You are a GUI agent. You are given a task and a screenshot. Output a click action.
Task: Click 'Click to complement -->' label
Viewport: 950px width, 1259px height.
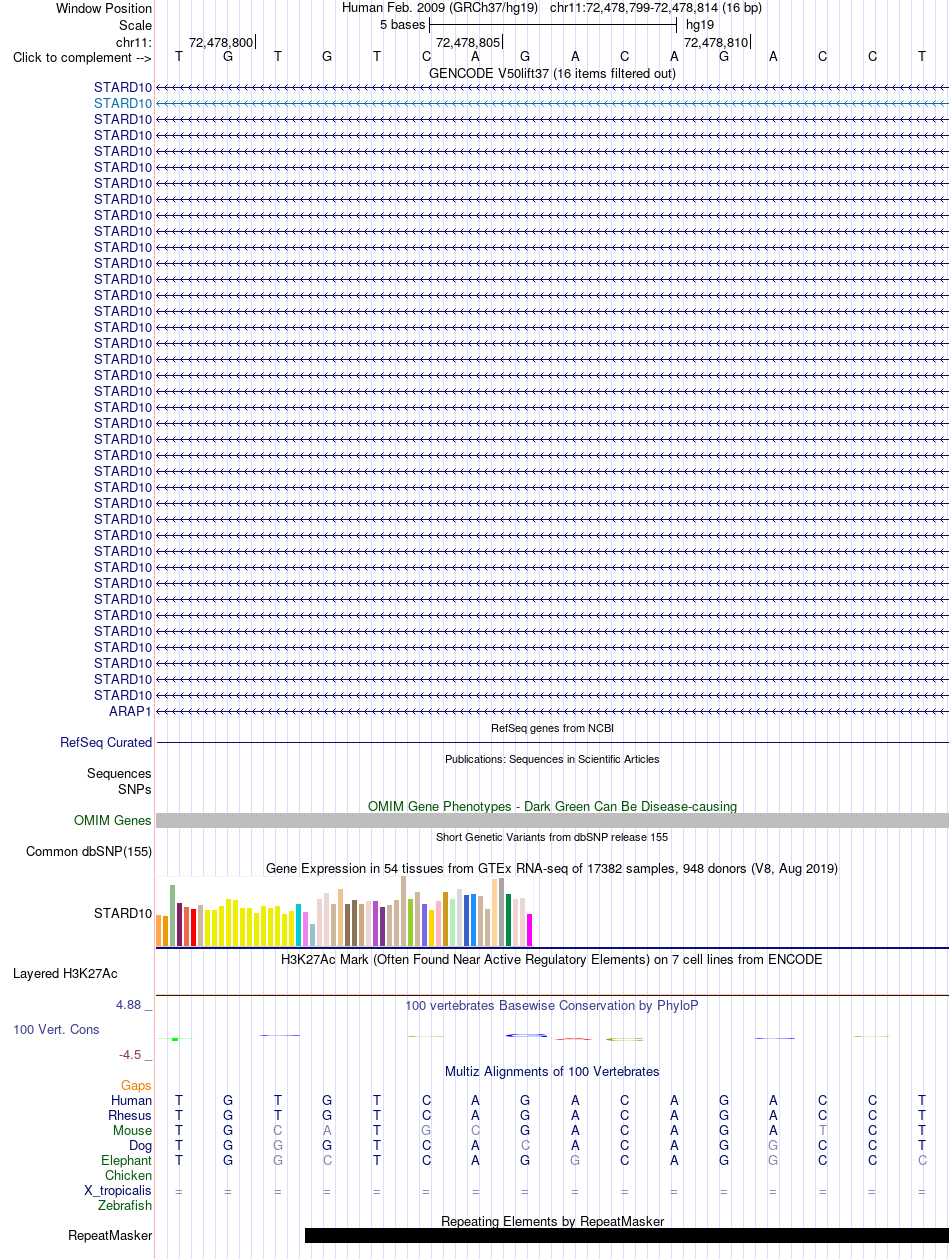[x=82, y=57]
